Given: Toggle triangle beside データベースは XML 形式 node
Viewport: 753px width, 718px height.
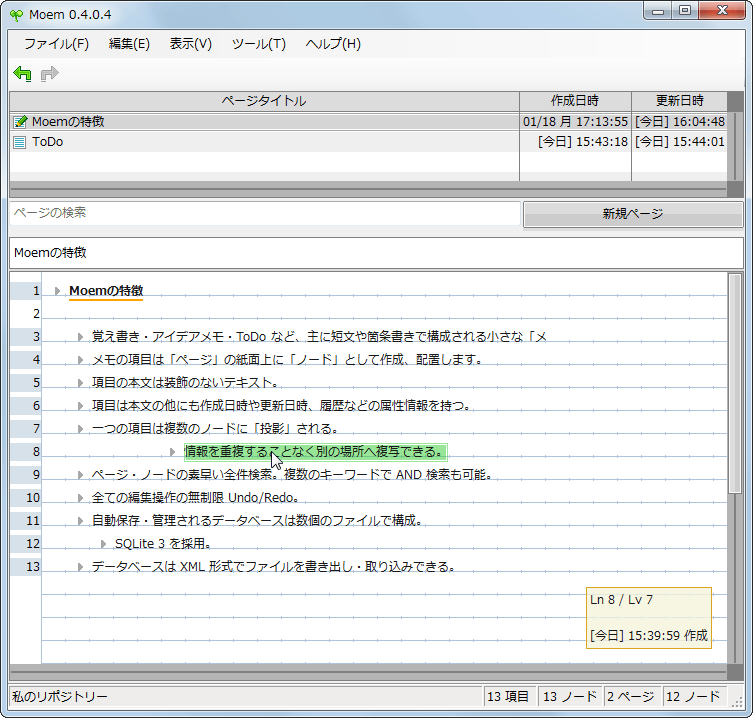Looking at the screenshot, I should [x=81, y=567].
